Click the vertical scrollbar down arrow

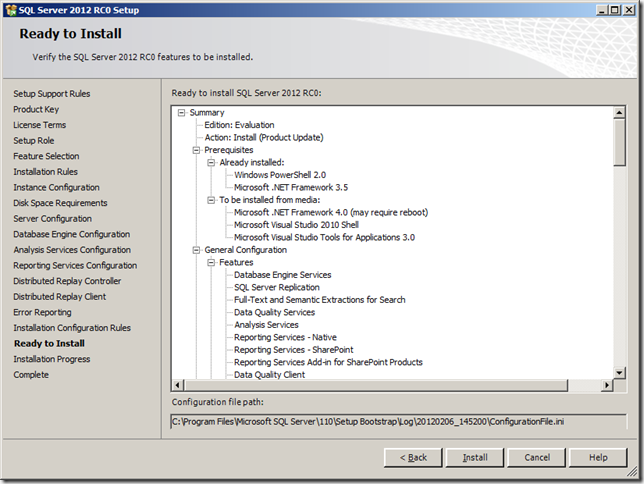[x=619, y=373]
